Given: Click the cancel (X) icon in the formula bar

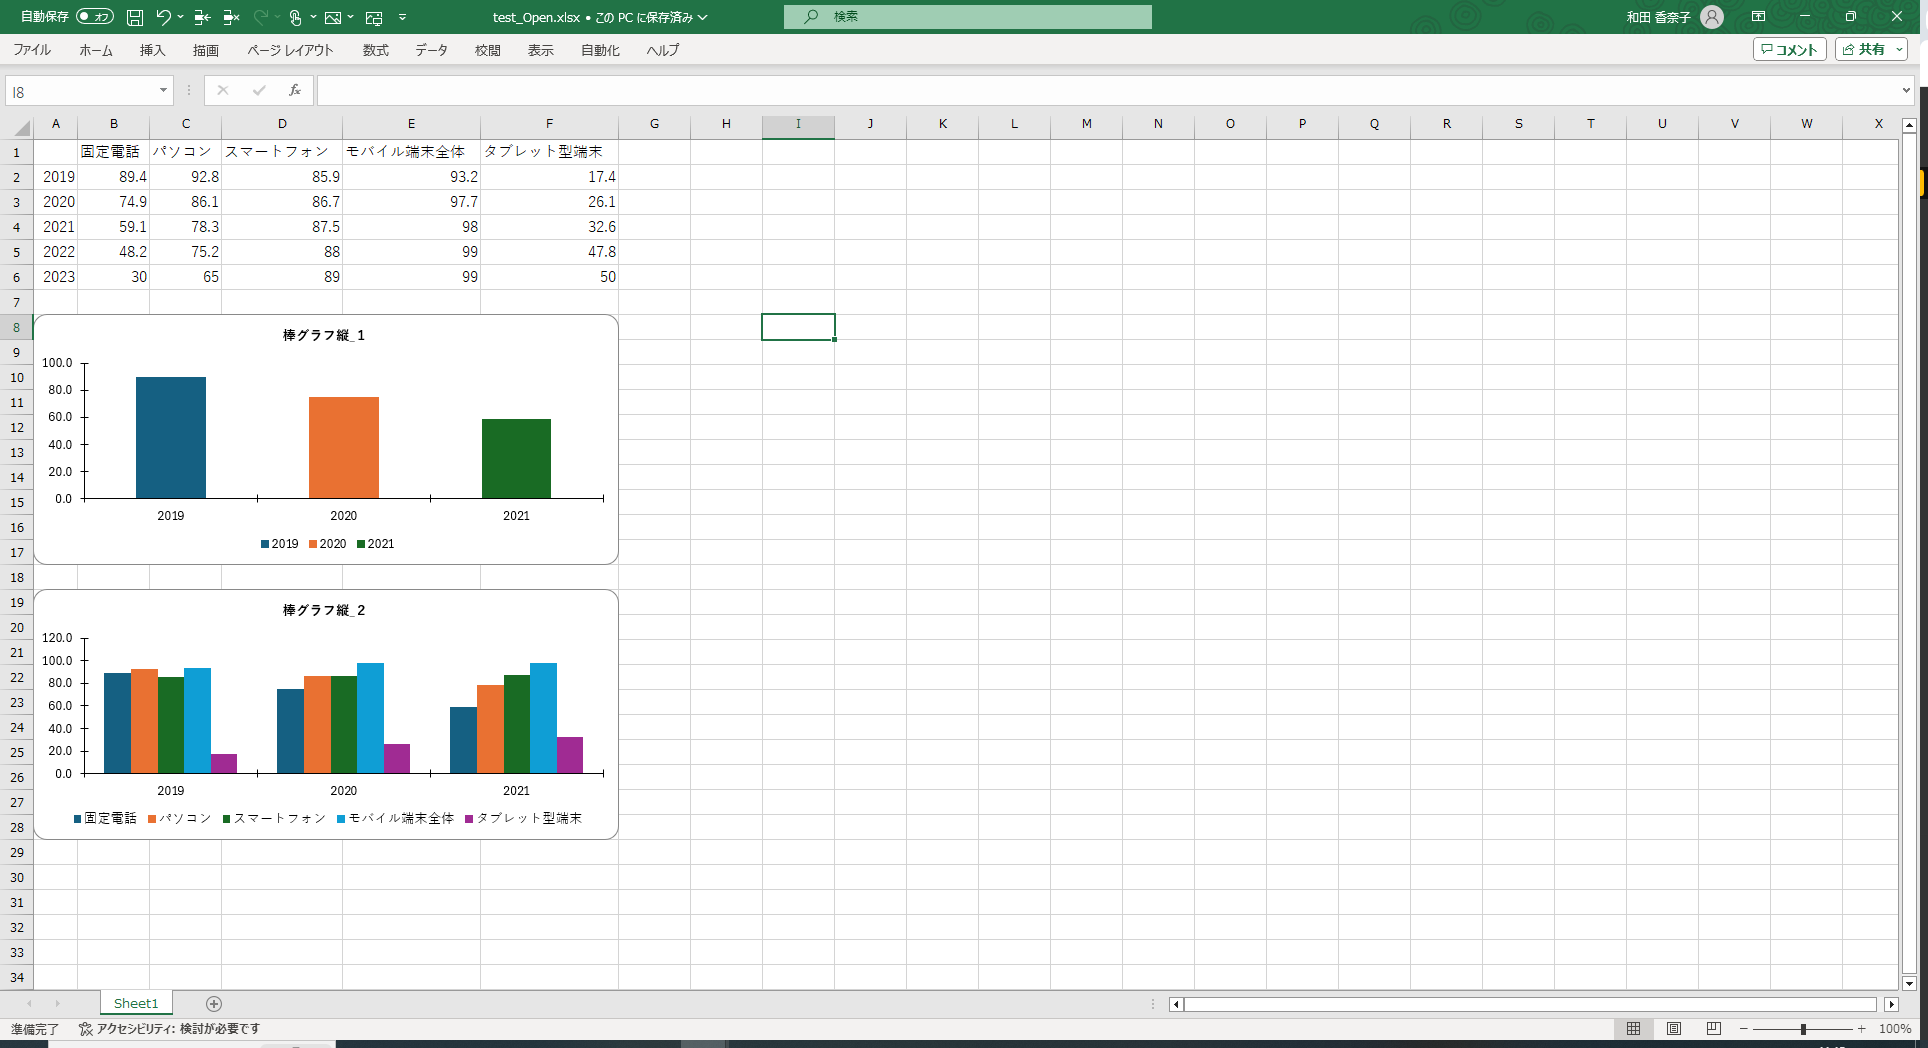Looking at the screenshot, I should point(223,91).
